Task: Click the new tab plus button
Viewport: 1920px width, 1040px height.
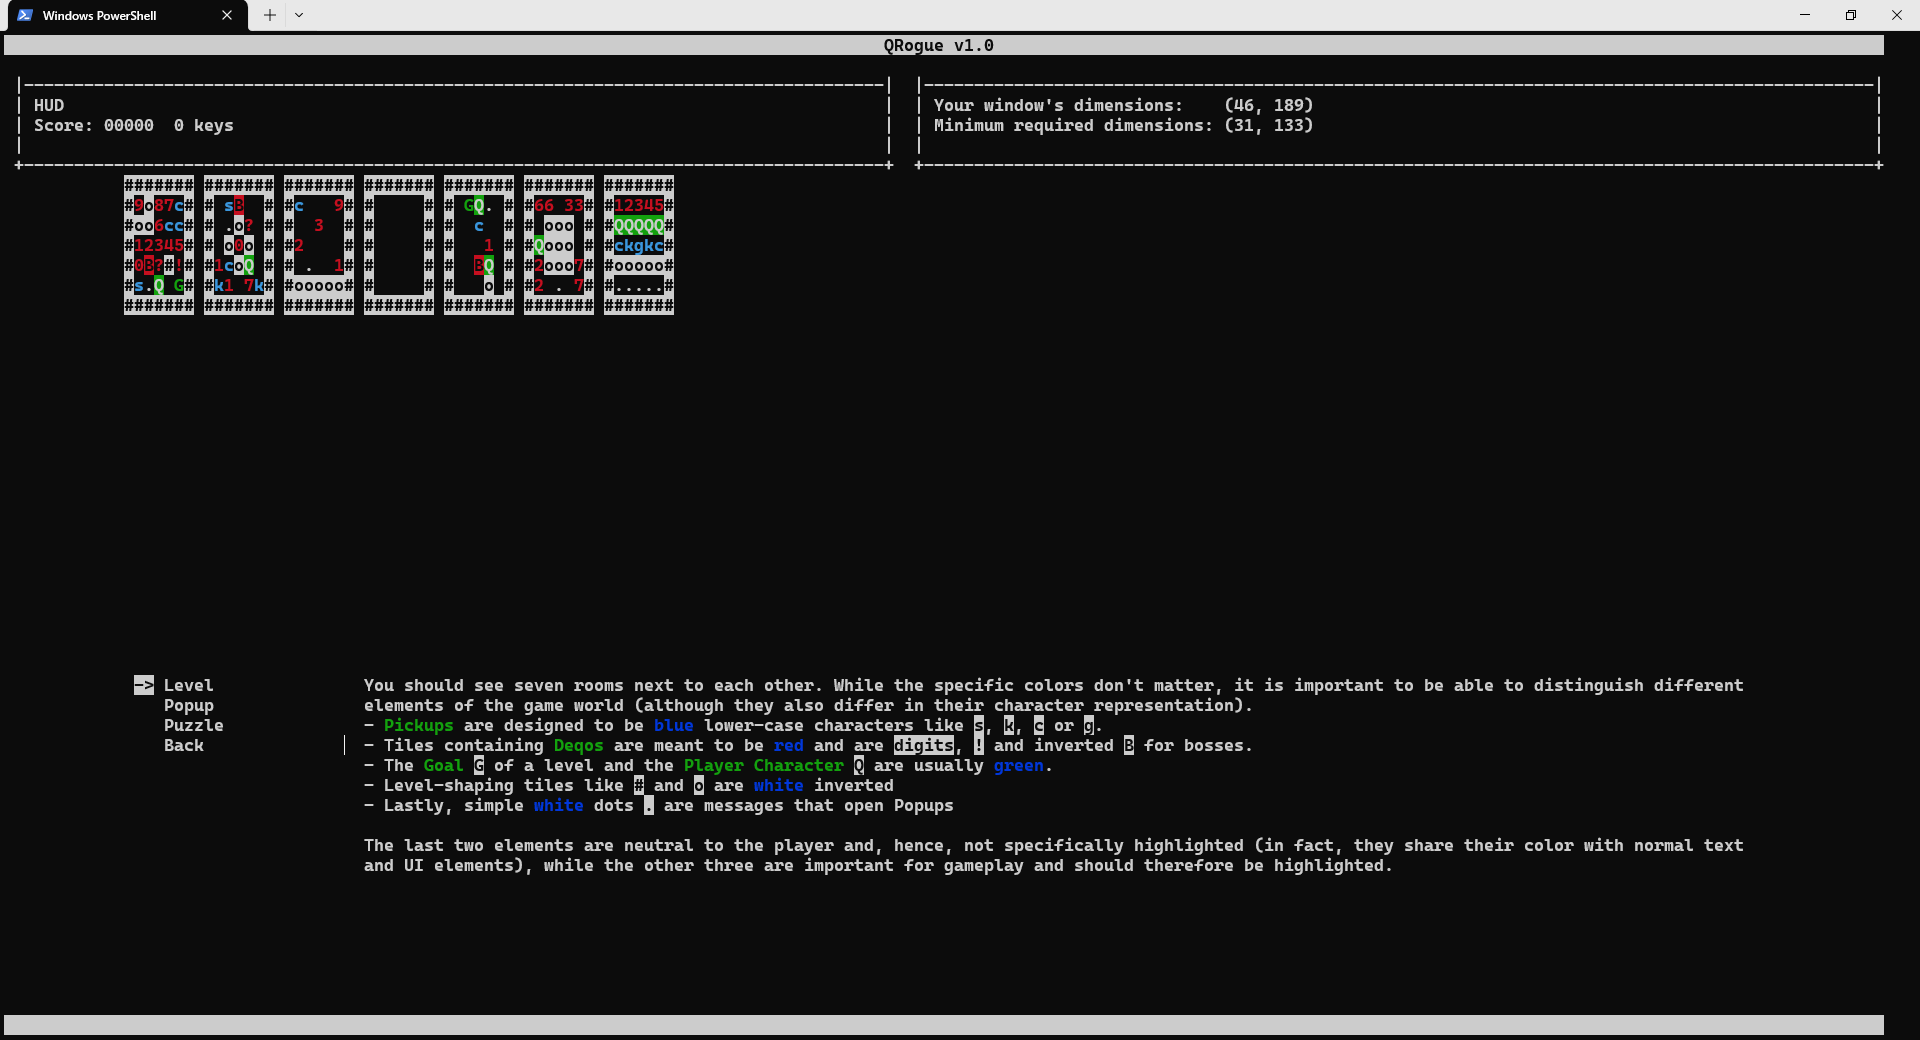Action: coord(268,15)
